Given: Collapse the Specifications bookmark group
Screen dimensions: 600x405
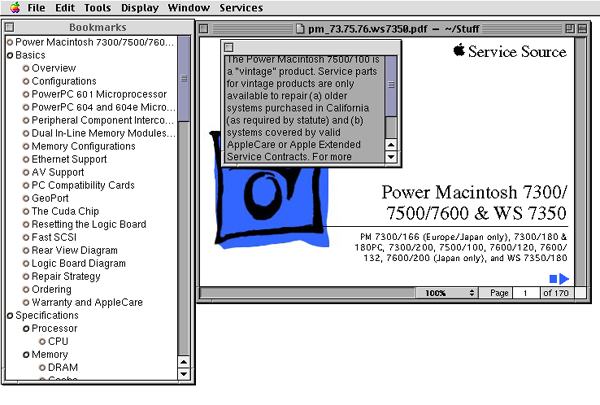Looking at the screenshot, I should [x=10, y=316].
